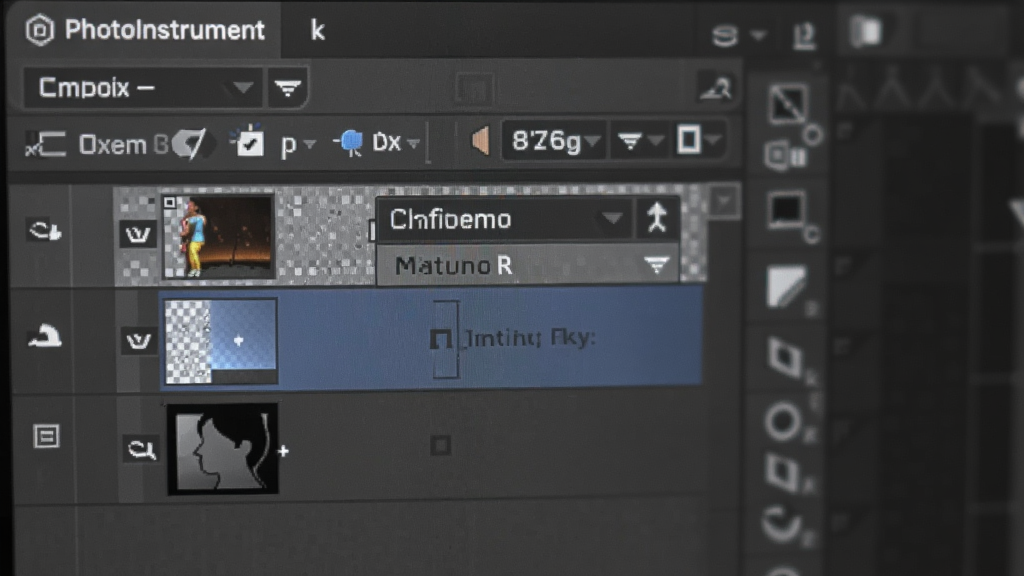
Task: Click the Jmtihq Fky: layer label
Action: point(529,338)
